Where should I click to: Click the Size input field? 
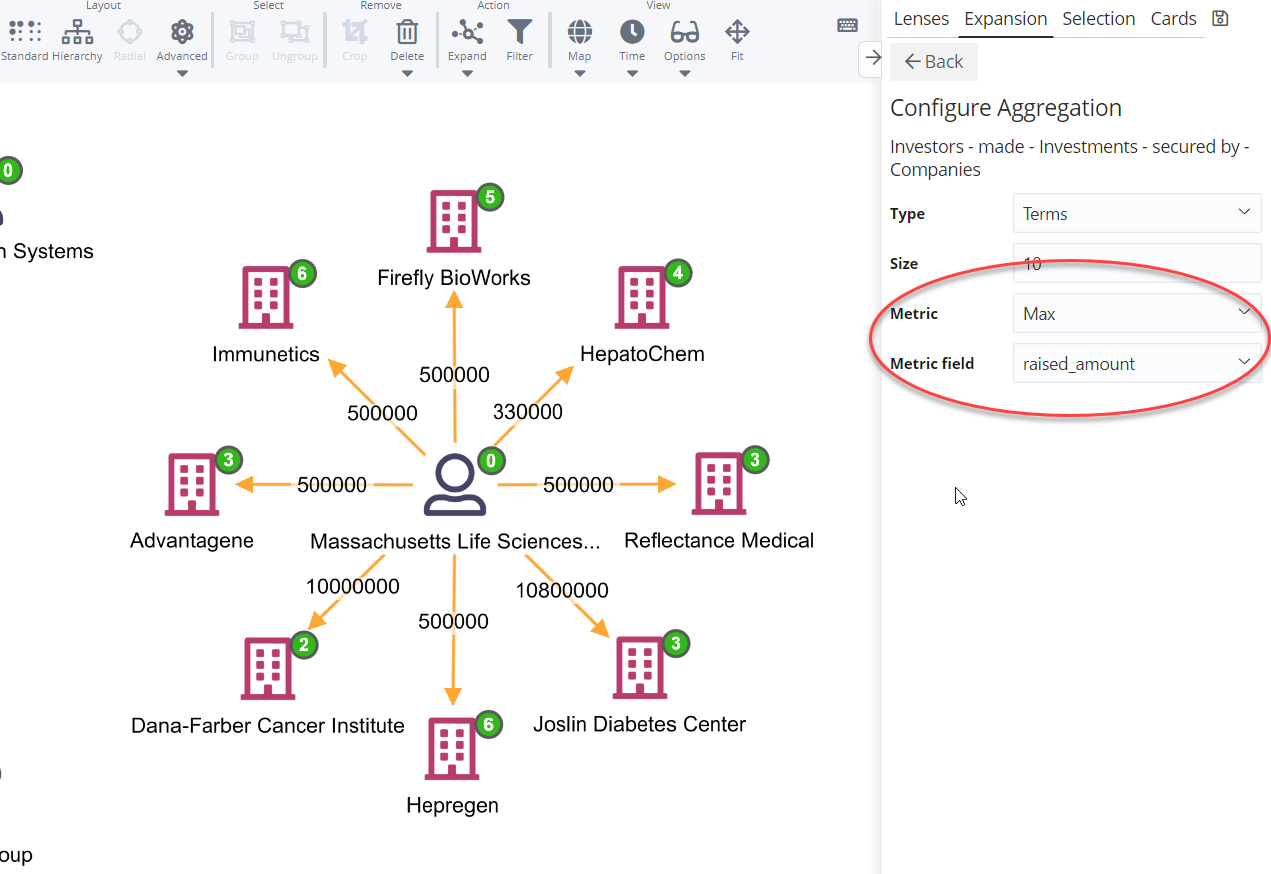1137,263
